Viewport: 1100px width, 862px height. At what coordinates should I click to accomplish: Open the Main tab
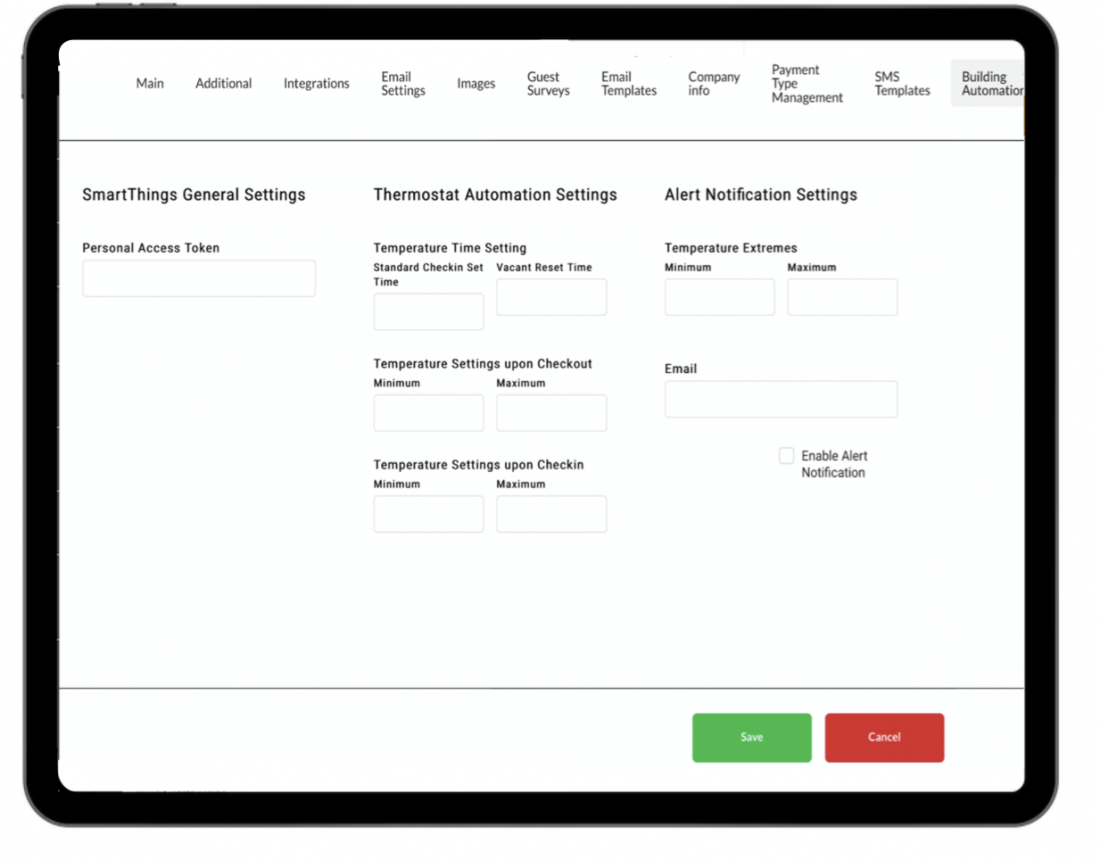[x=150, y=84]
